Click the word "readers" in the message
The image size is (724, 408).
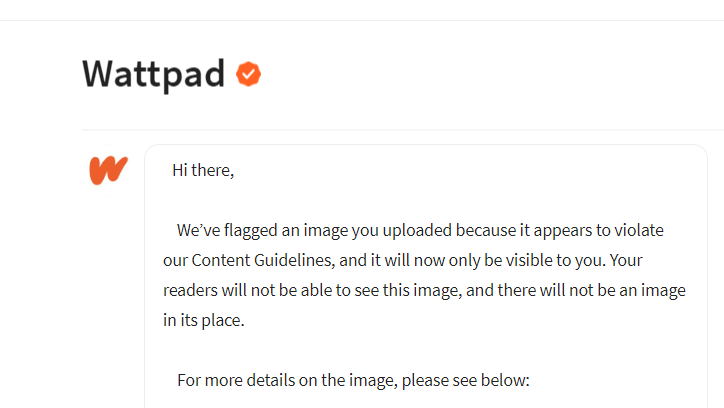point(190,290)
